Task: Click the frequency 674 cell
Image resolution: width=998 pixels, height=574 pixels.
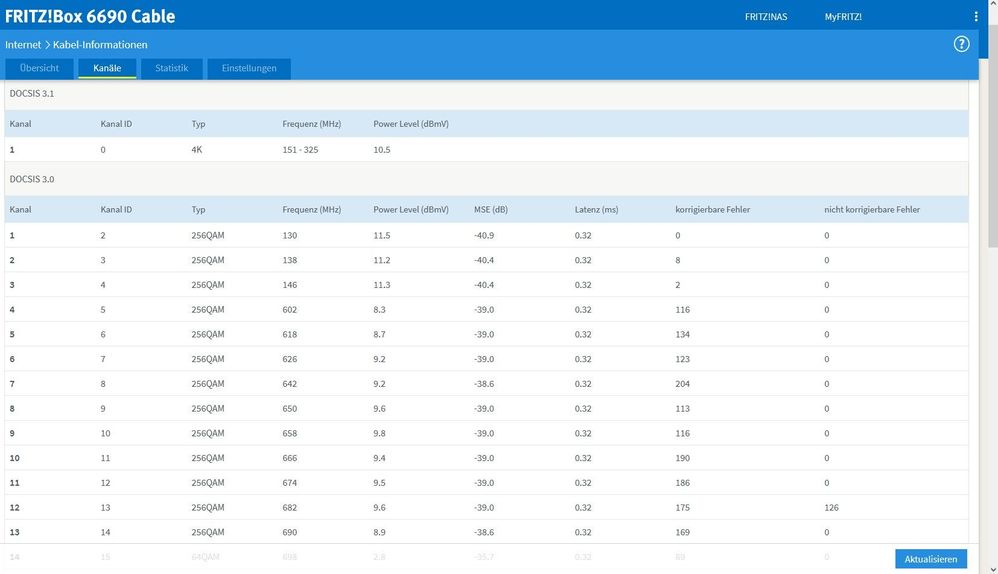Action: point(290,483)
